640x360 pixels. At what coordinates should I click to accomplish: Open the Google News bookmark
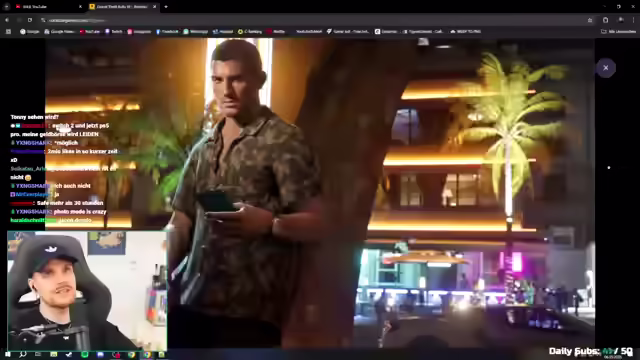(60, 31)
